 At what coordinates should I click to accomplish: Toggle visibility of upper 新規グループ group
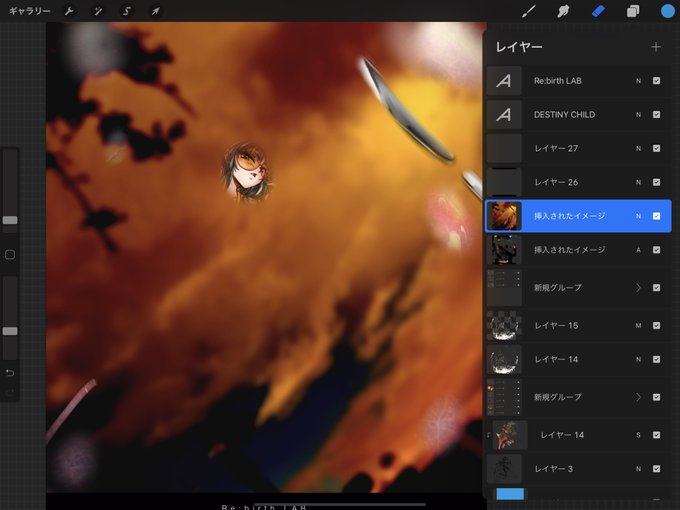(x=656, y=288)
